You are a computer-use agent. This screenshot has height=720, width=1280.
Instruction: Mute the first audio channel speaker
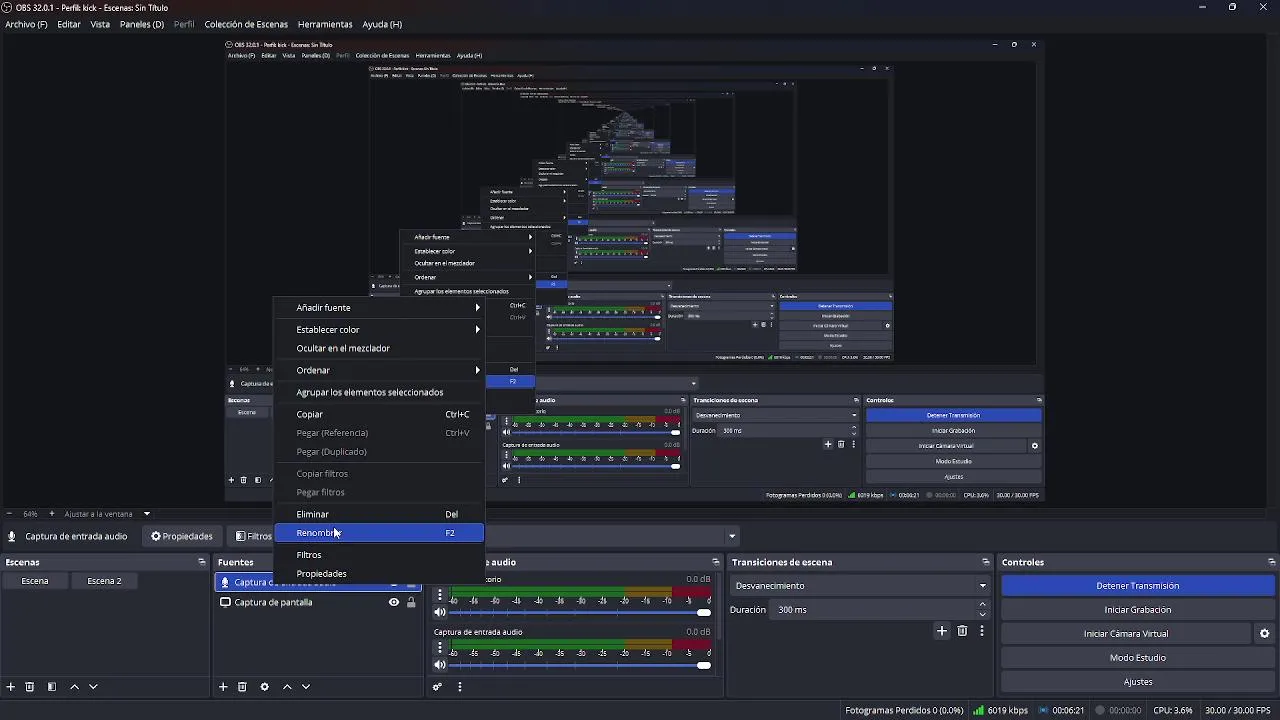click(439, 612)
